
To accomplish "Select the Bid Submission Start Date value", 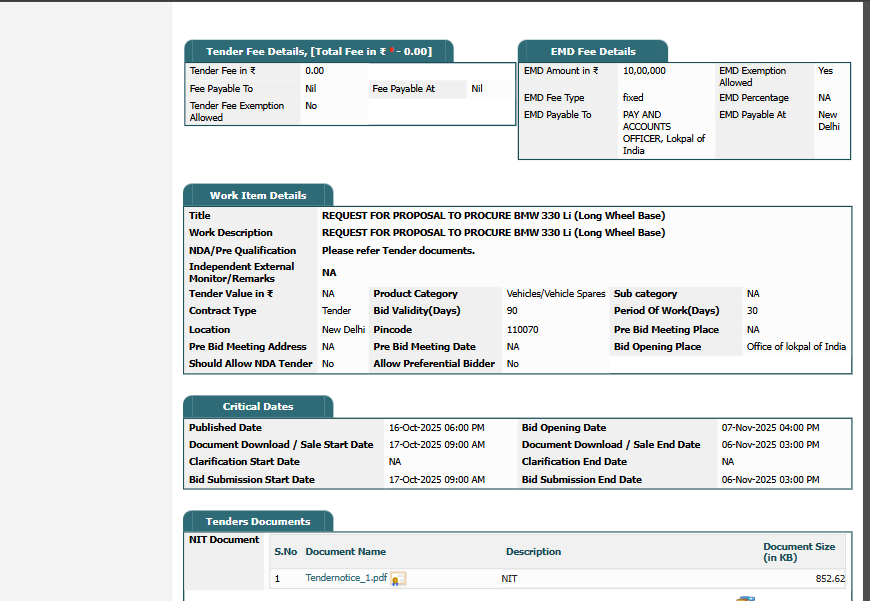I will 437,479.
